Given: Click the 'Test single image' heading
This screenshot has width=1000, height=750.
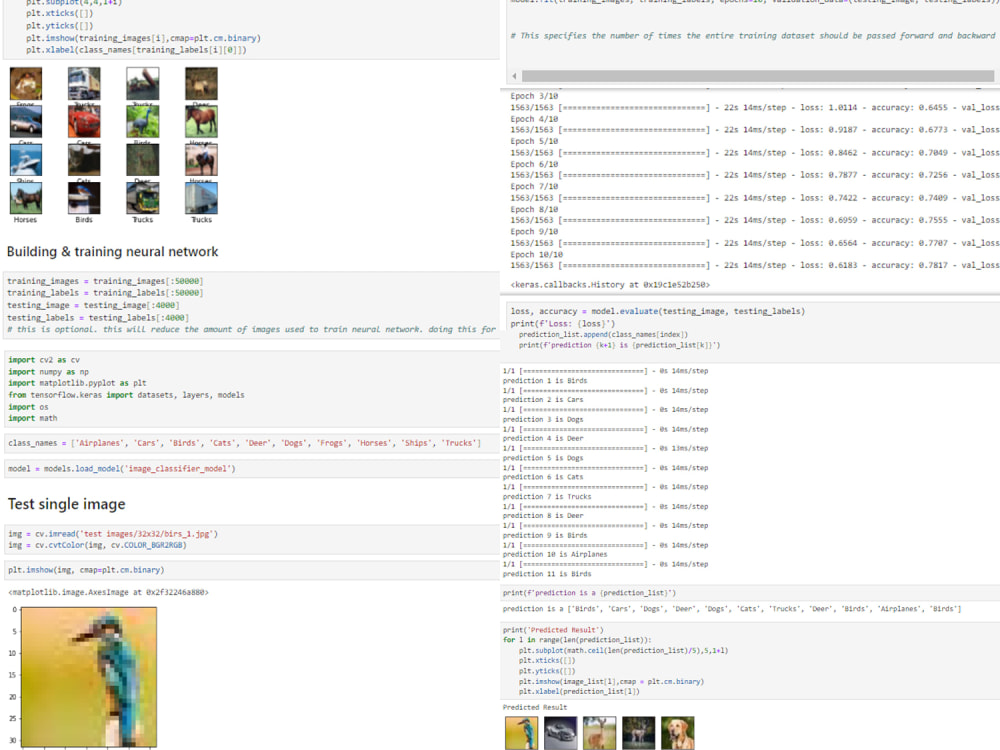Looking at the screenshot, I should coord(66,504).
